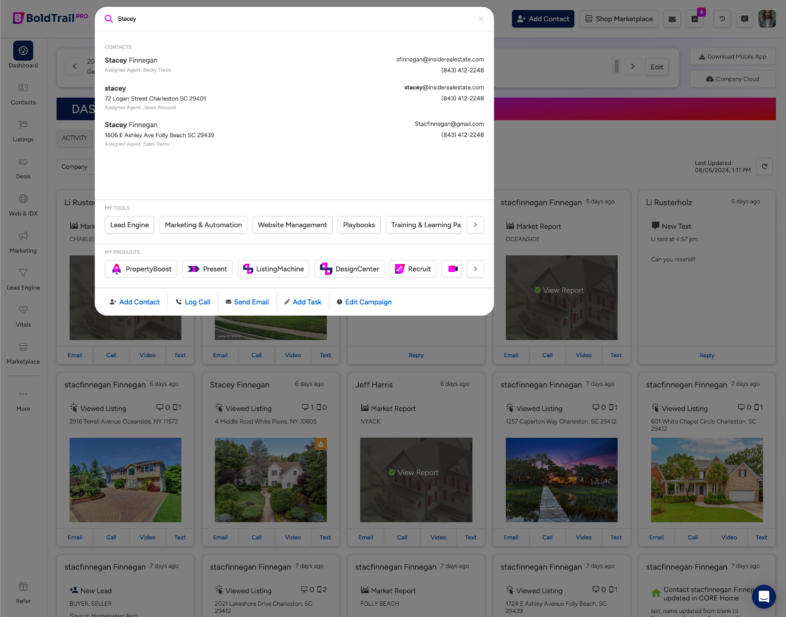Open the Terrell Avenue Oceanside listing photo
This screenshot has height=617, width=786.
(x=125, y=480)
